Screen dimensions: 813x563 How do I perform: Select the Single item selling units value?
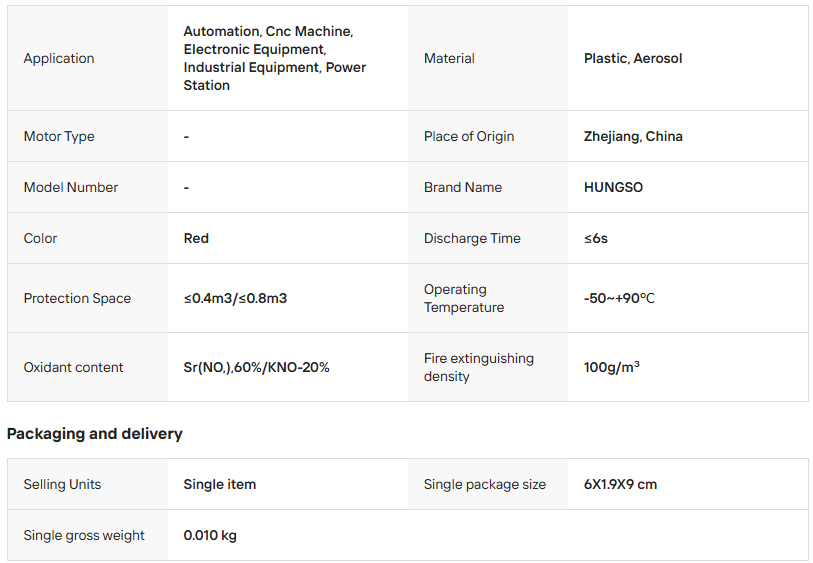(219, 484)
